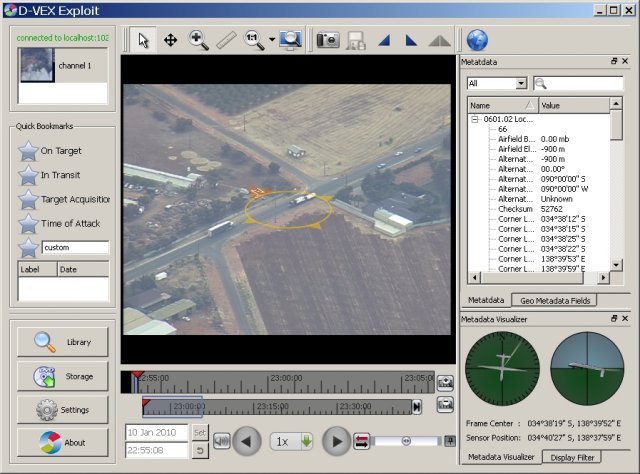Click the volume slider handle

[x=406, y=441]
